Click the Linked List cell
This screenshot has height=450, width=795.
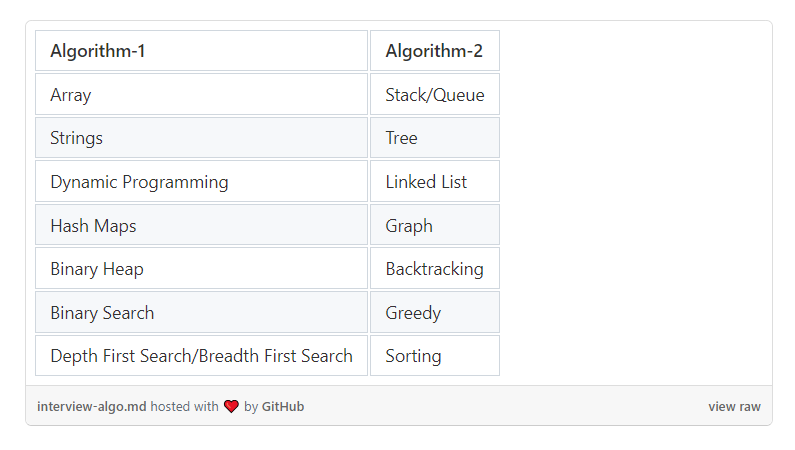[435, 181]
